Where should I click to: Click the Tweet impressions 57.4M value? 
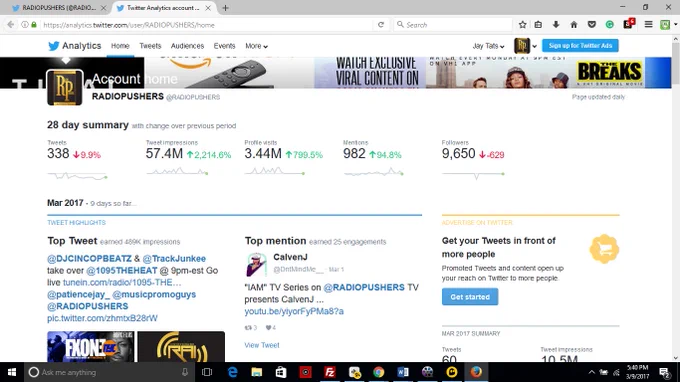point(164,154)
